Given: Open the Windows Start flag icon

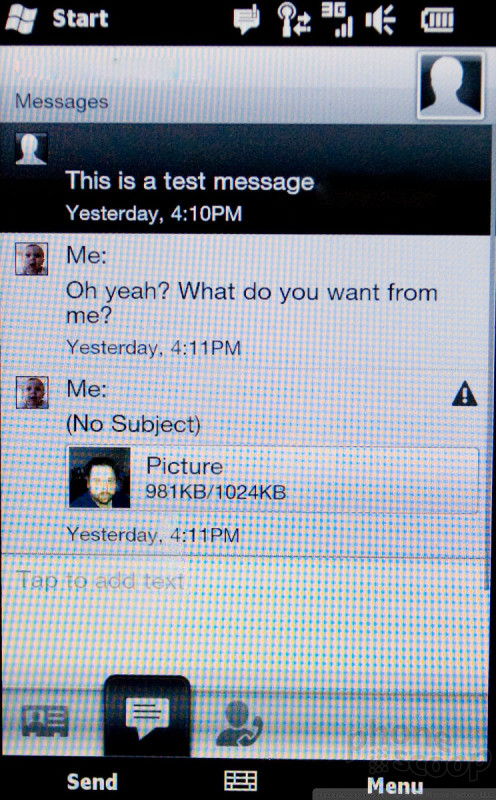Looking at the screenshot, I should tap(22, 19).
